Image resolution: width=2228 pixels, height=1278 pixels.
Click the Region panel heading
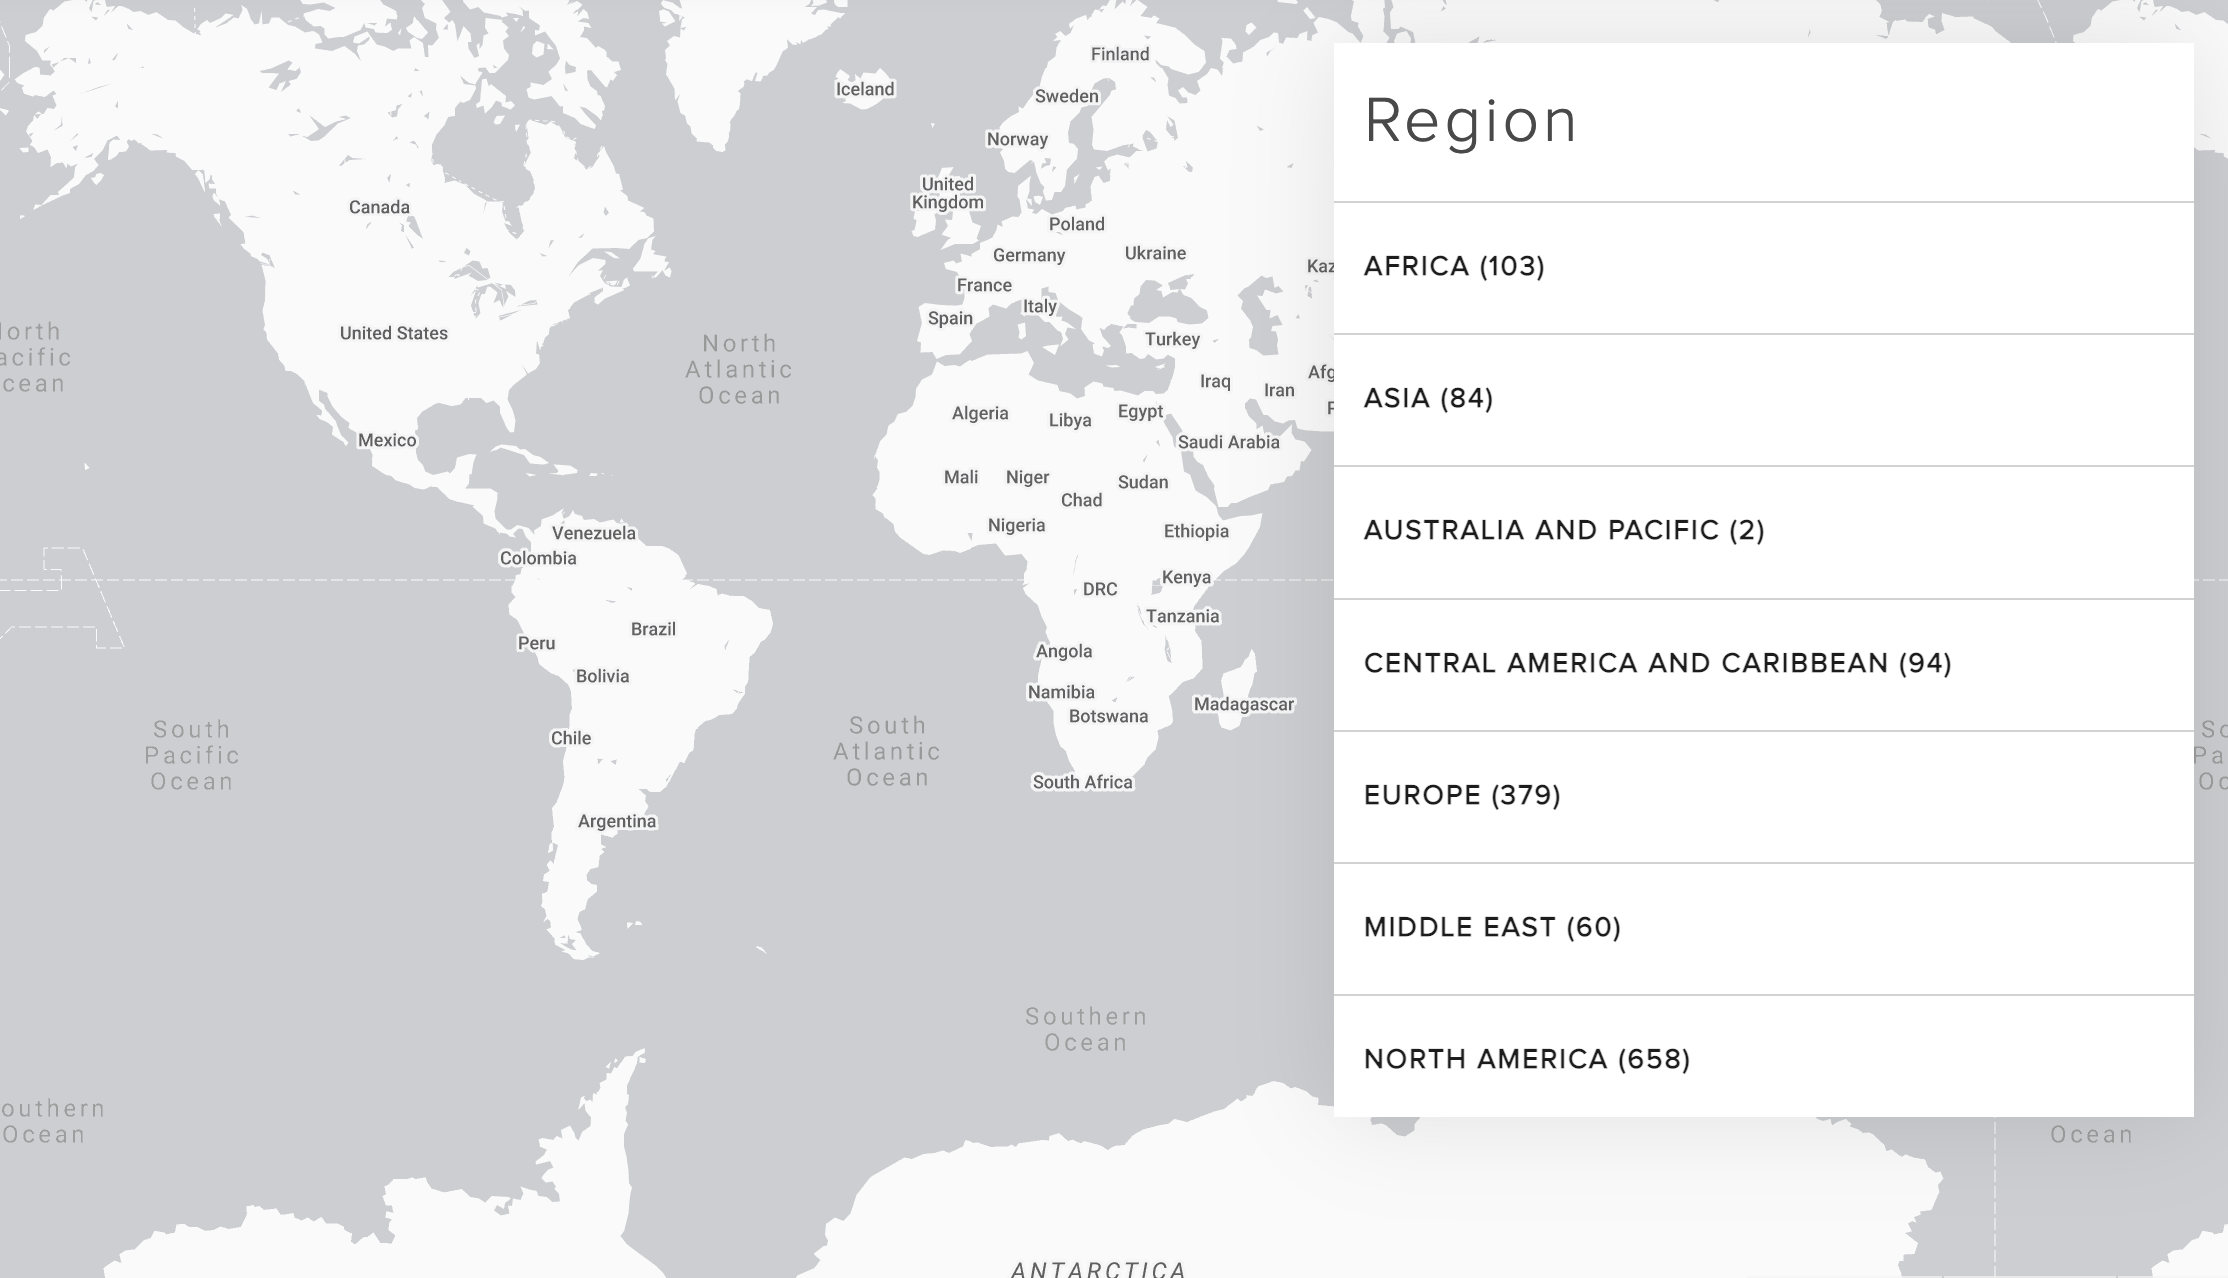pyautogui.click(x=1470, y=122)
